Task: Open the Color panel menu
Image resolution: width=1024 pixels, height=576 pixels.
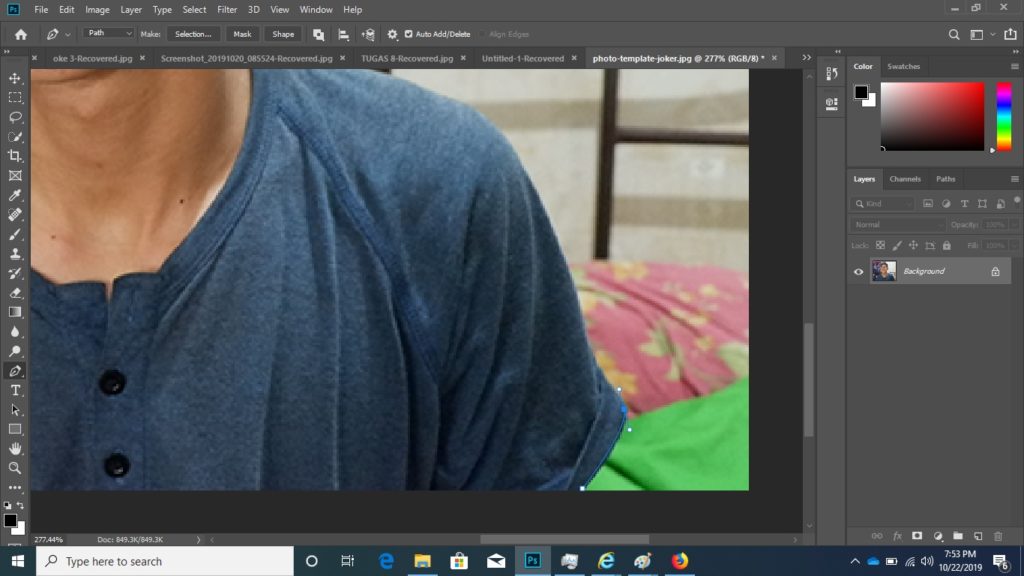Action: (x=1014, y=67)
